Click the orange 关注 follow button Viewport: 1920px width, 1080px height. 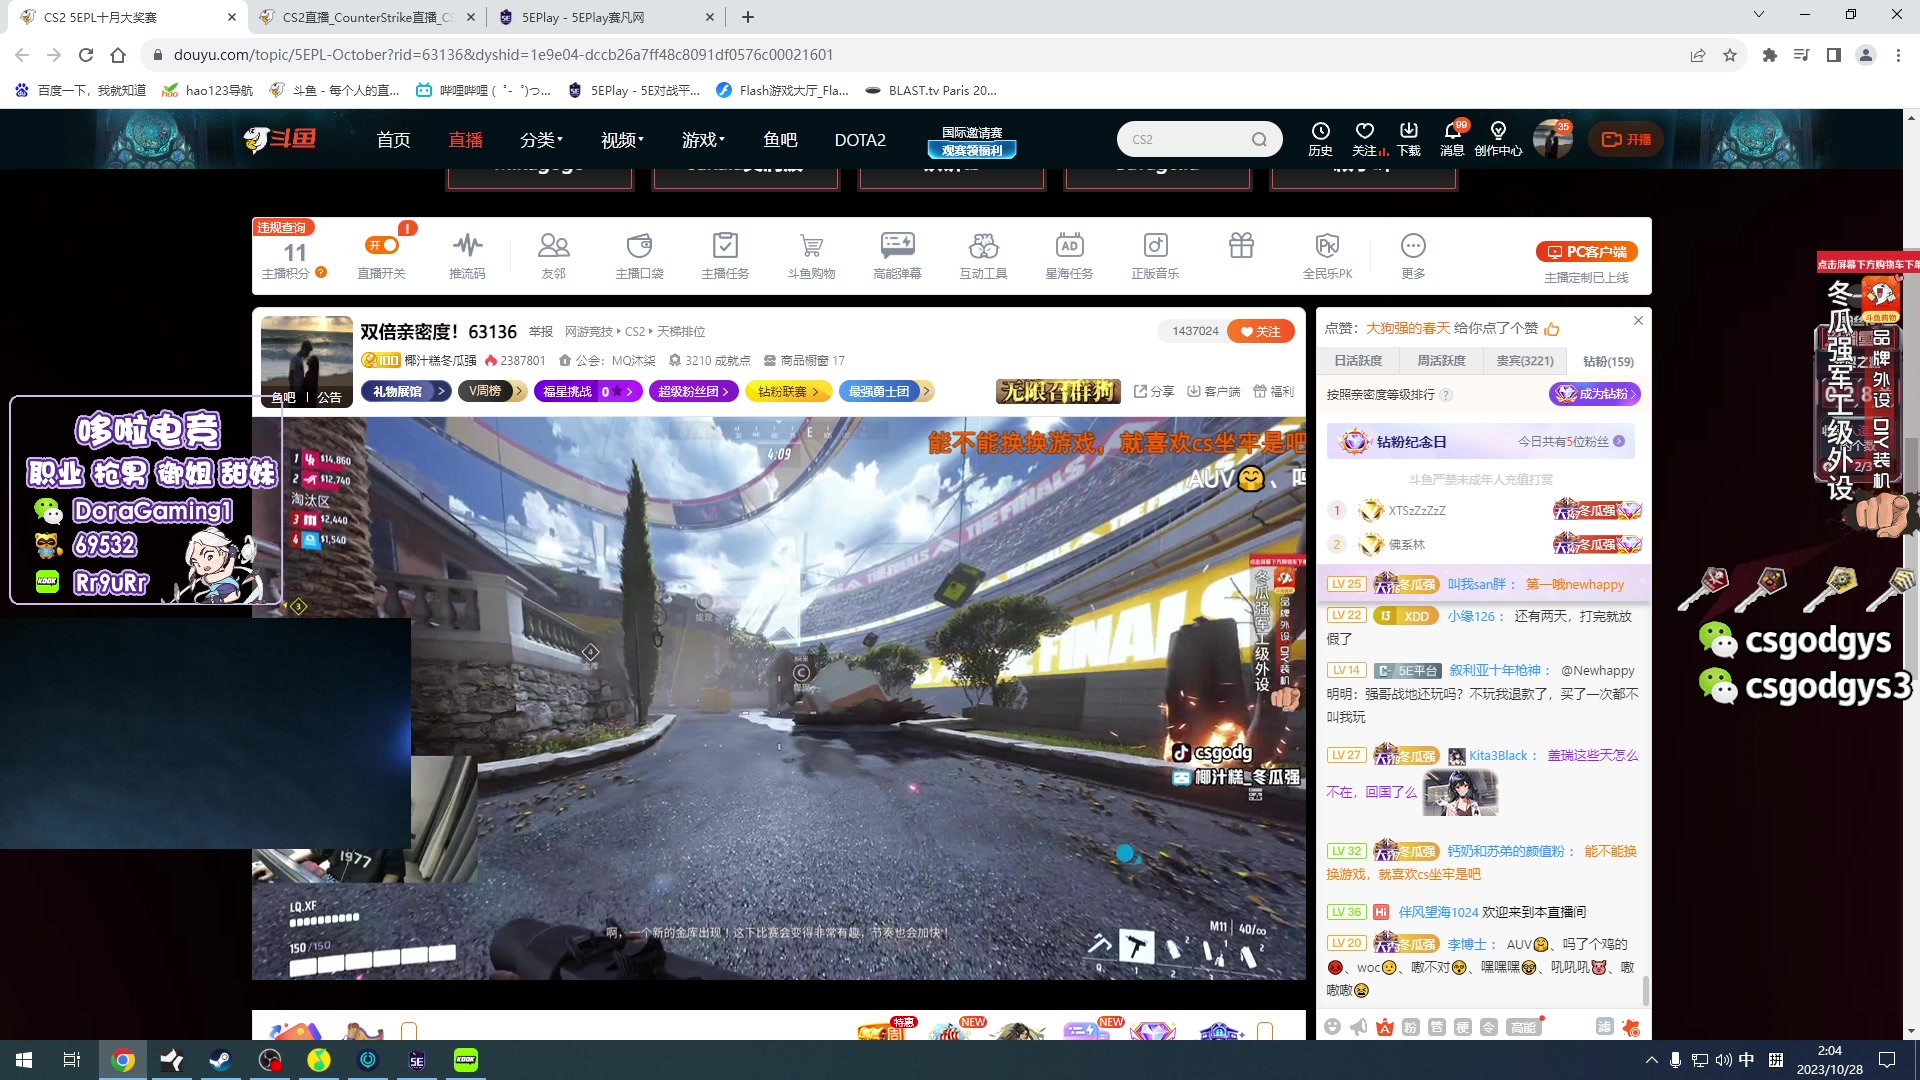point(1261,331)
